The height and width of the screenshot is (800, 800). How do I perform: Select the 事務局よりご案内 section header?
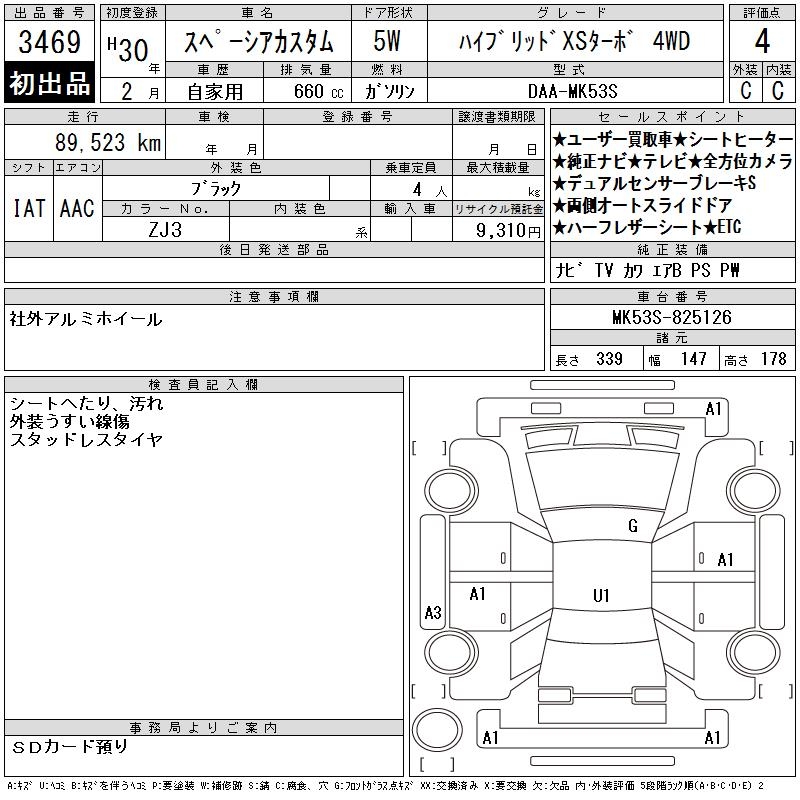pos(203,728)
